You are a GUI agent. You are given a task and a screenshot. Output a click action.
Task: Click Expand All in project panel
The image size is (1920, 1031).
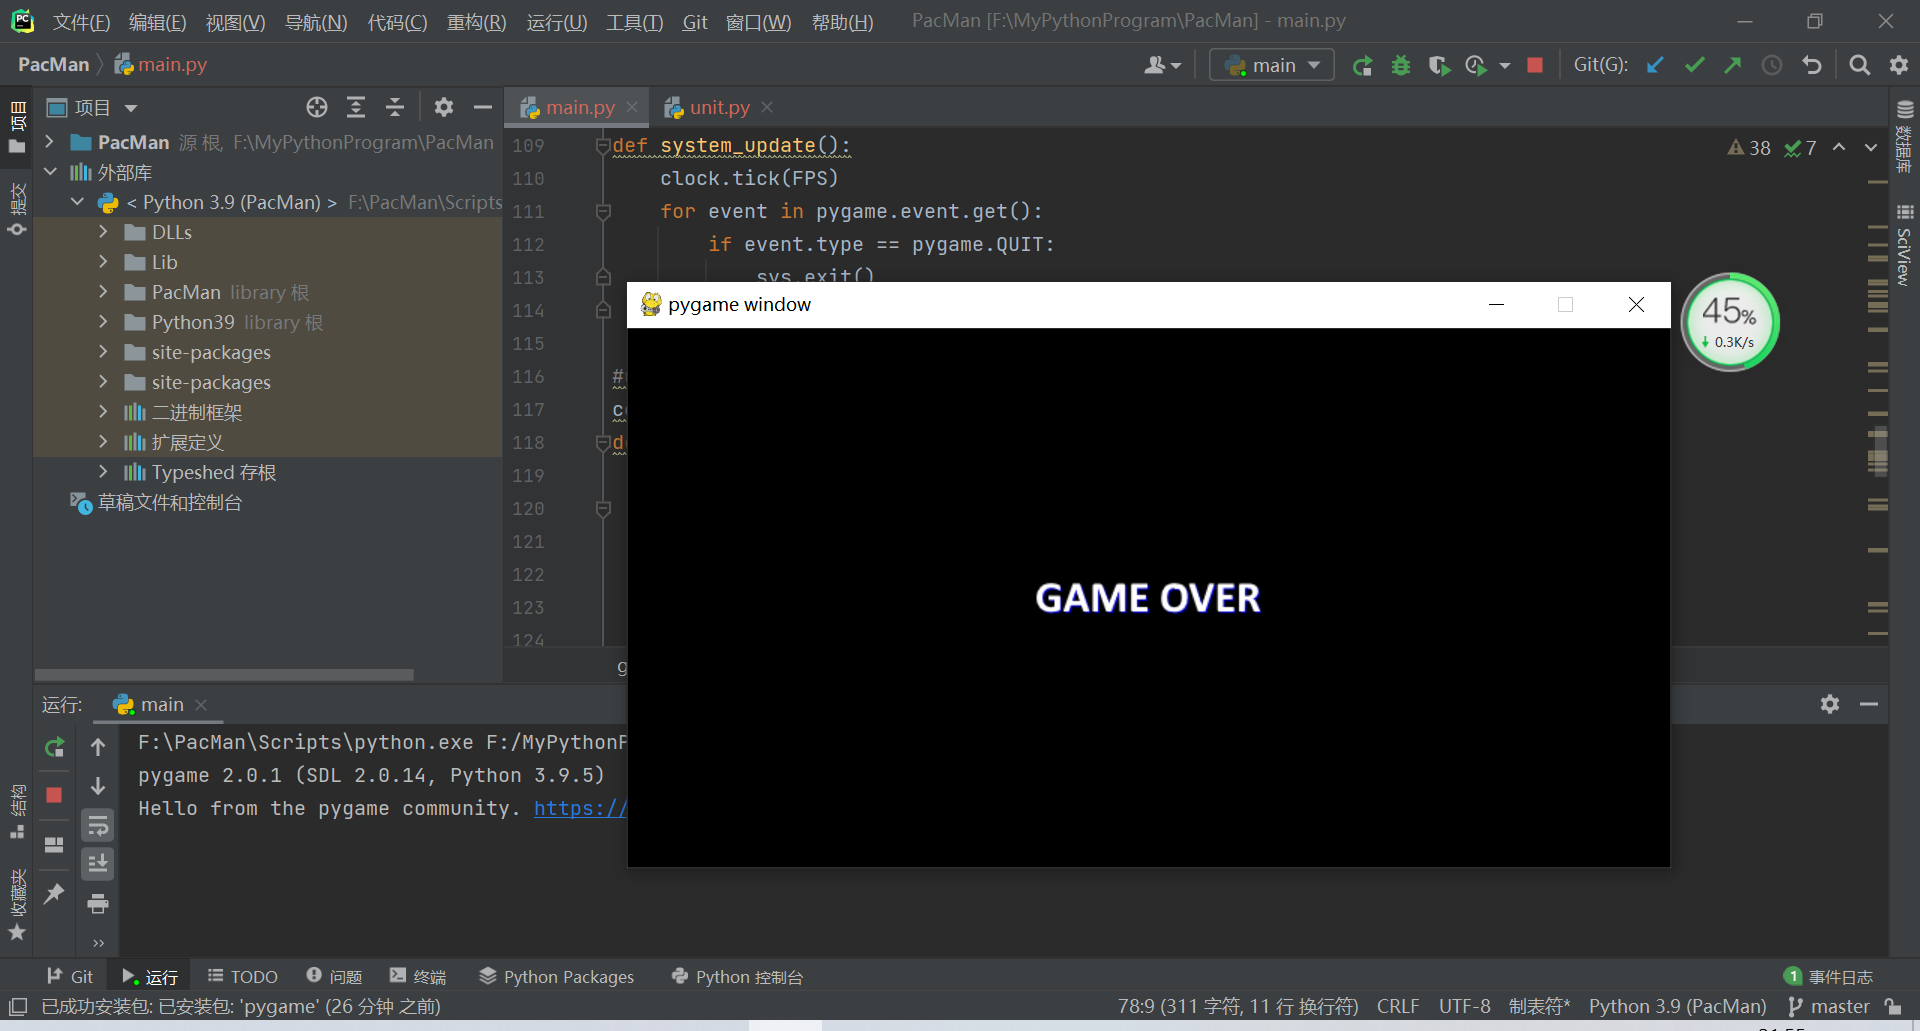click(x=356, y=107)
